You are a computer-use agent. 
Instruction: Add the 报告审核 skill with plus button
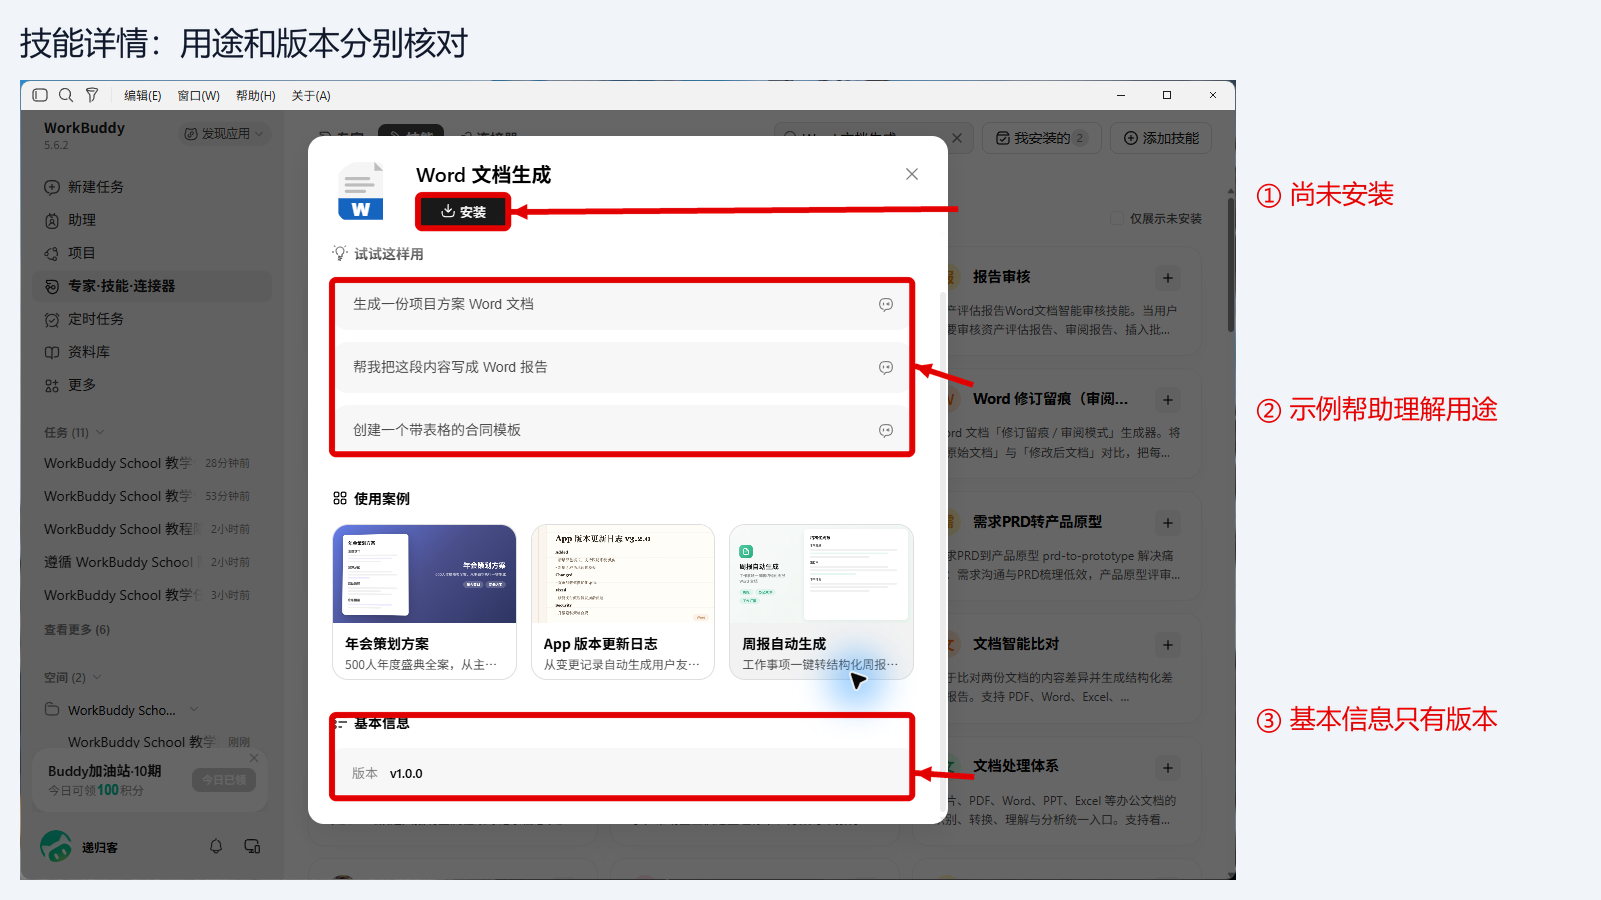point(1168,278)
